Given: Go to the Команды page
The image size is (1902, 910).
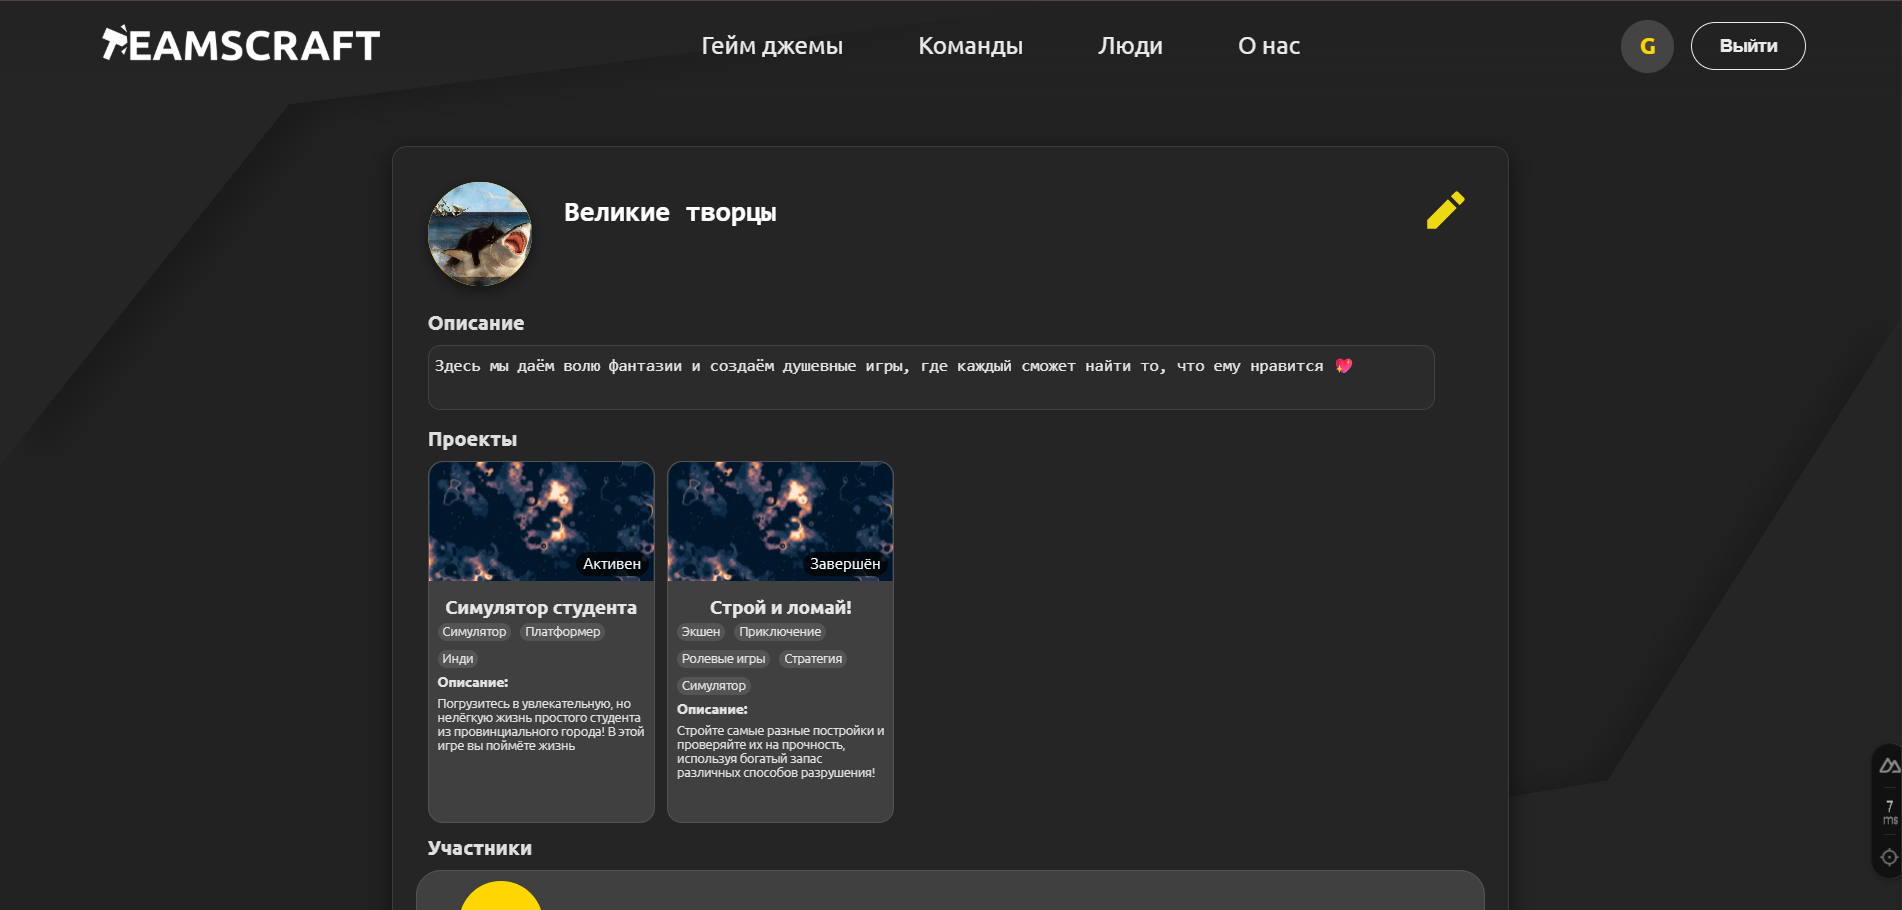Looking at the screenshot, I should [x=970, y=46].
